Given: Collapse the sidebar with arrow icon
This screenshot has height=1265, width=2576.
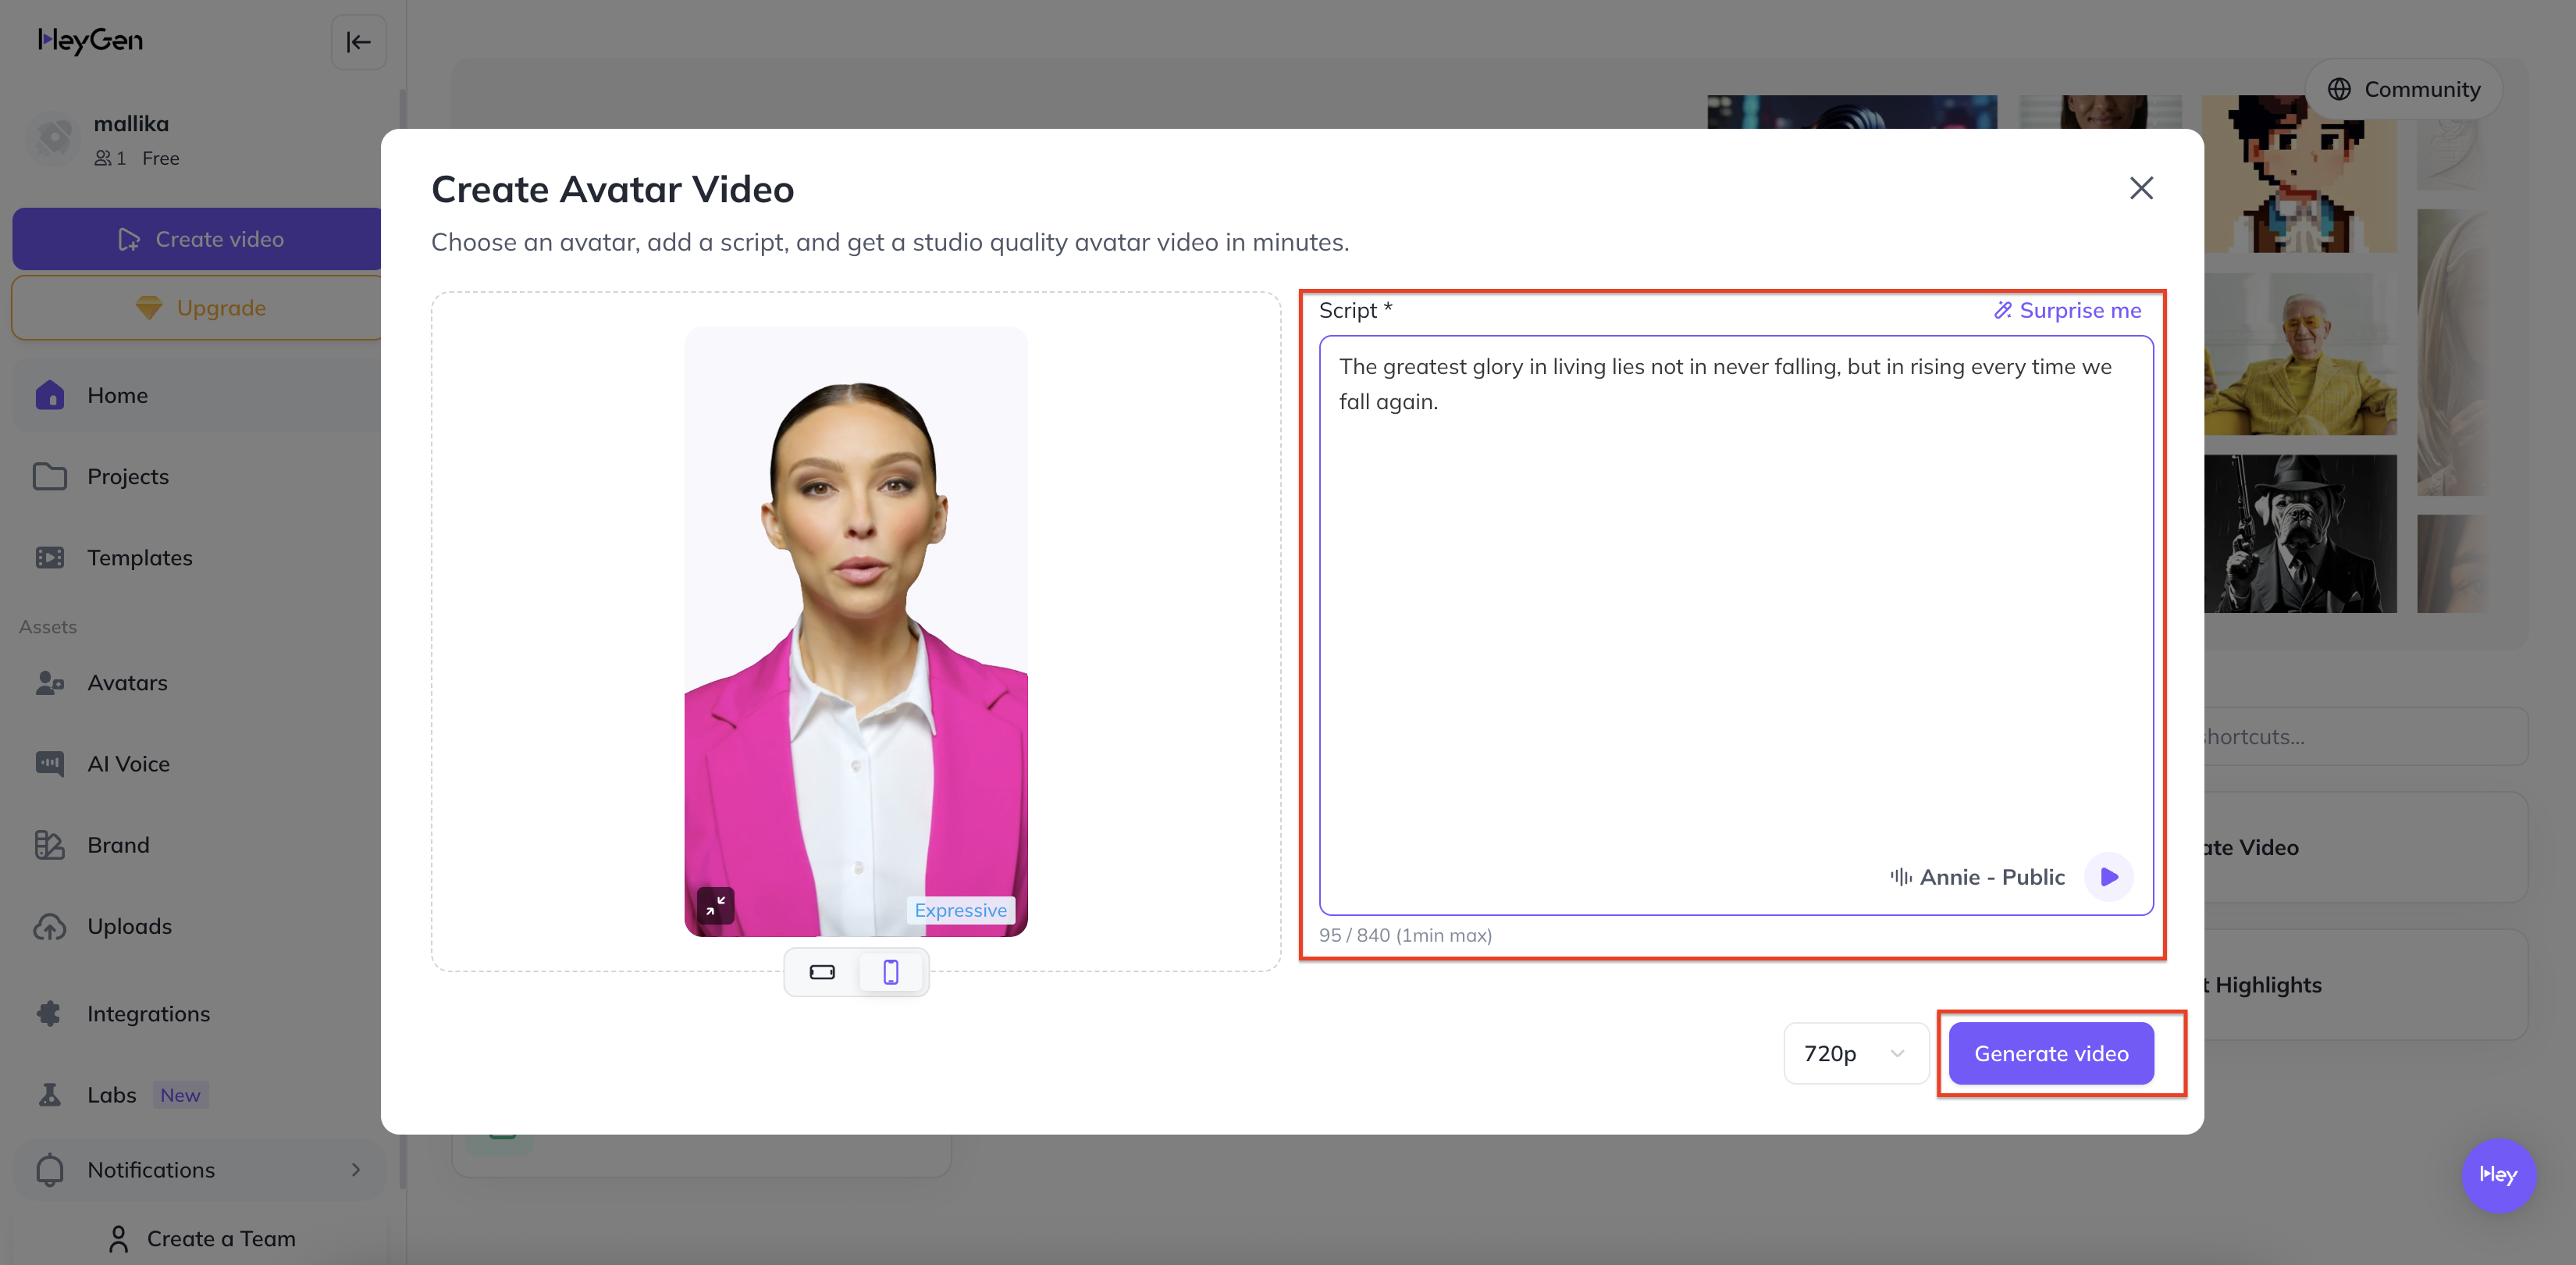Looking at the screenshot, I should [358, 42].
